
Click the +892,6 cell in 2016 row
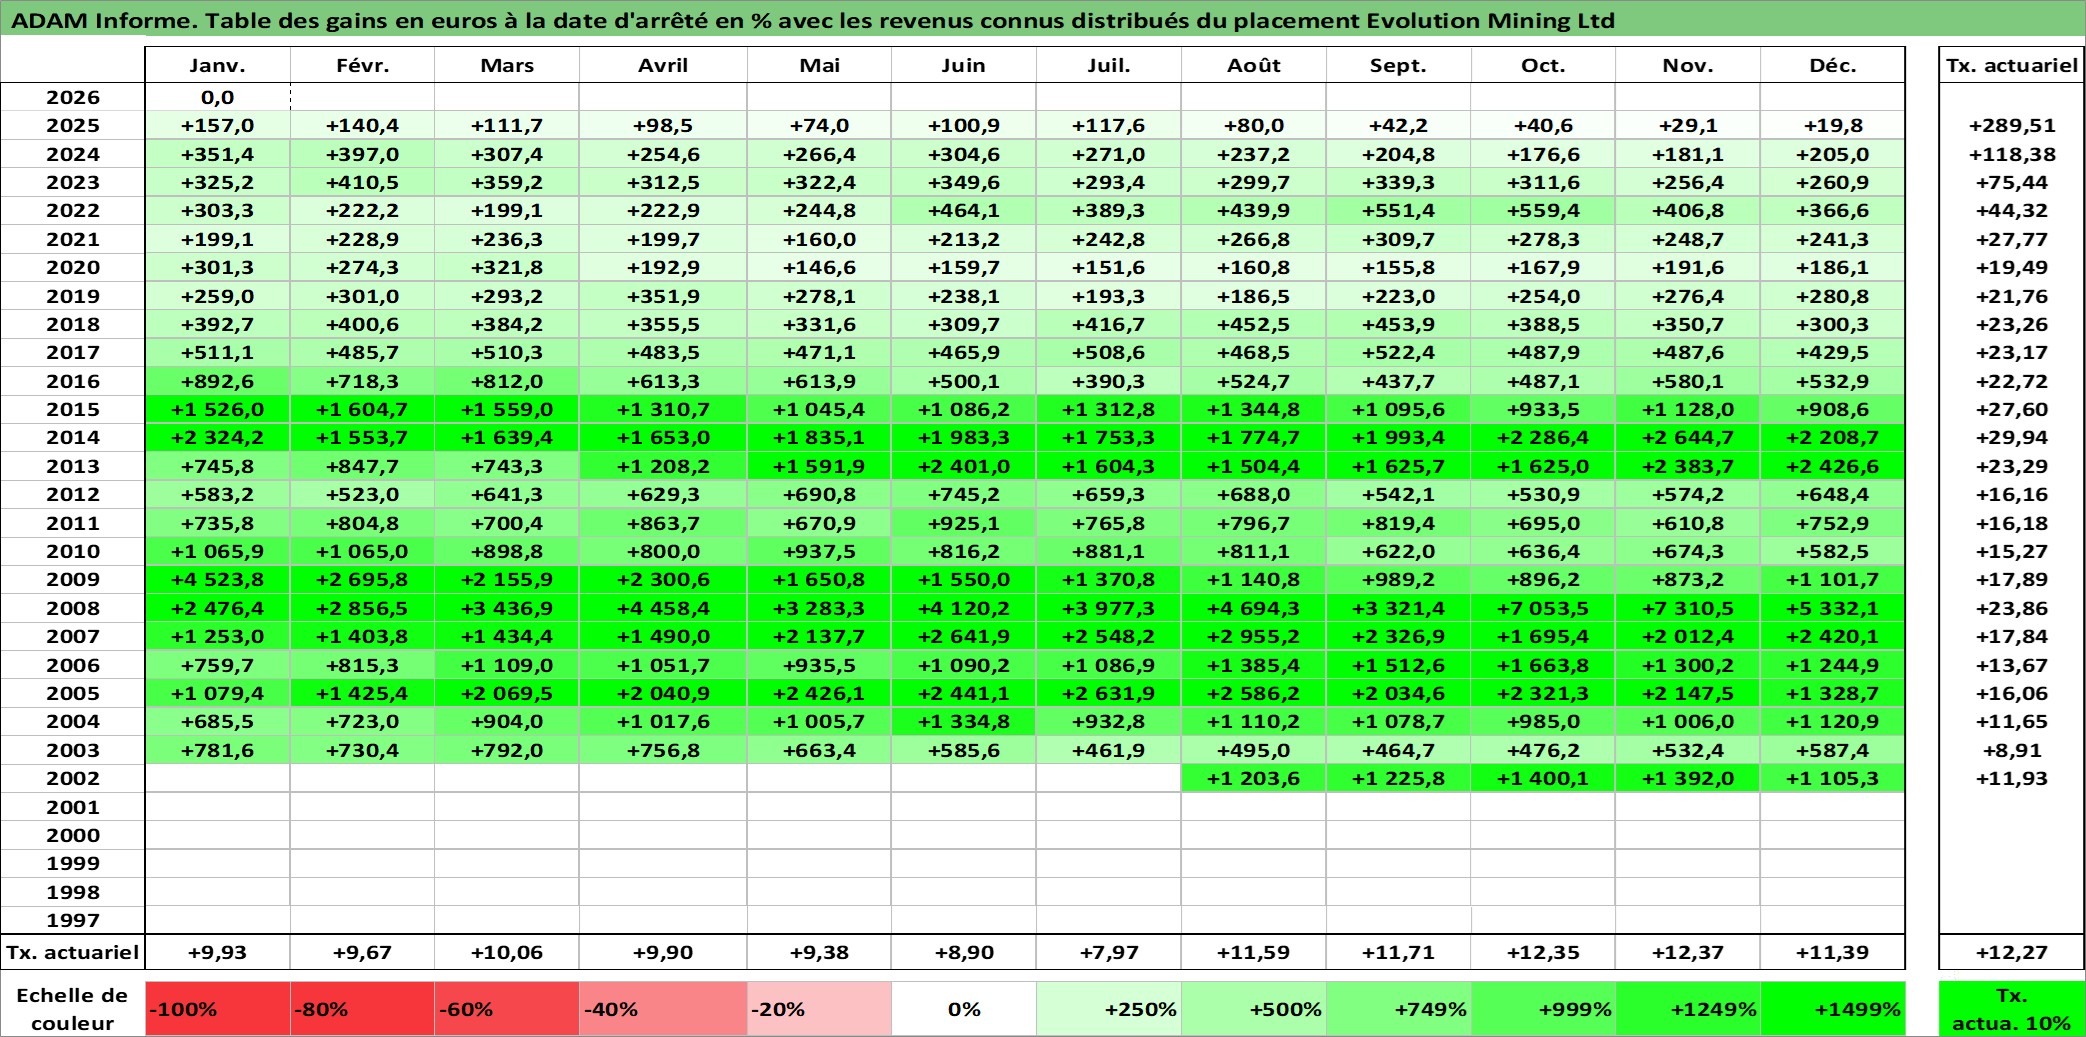click(217, 381)
